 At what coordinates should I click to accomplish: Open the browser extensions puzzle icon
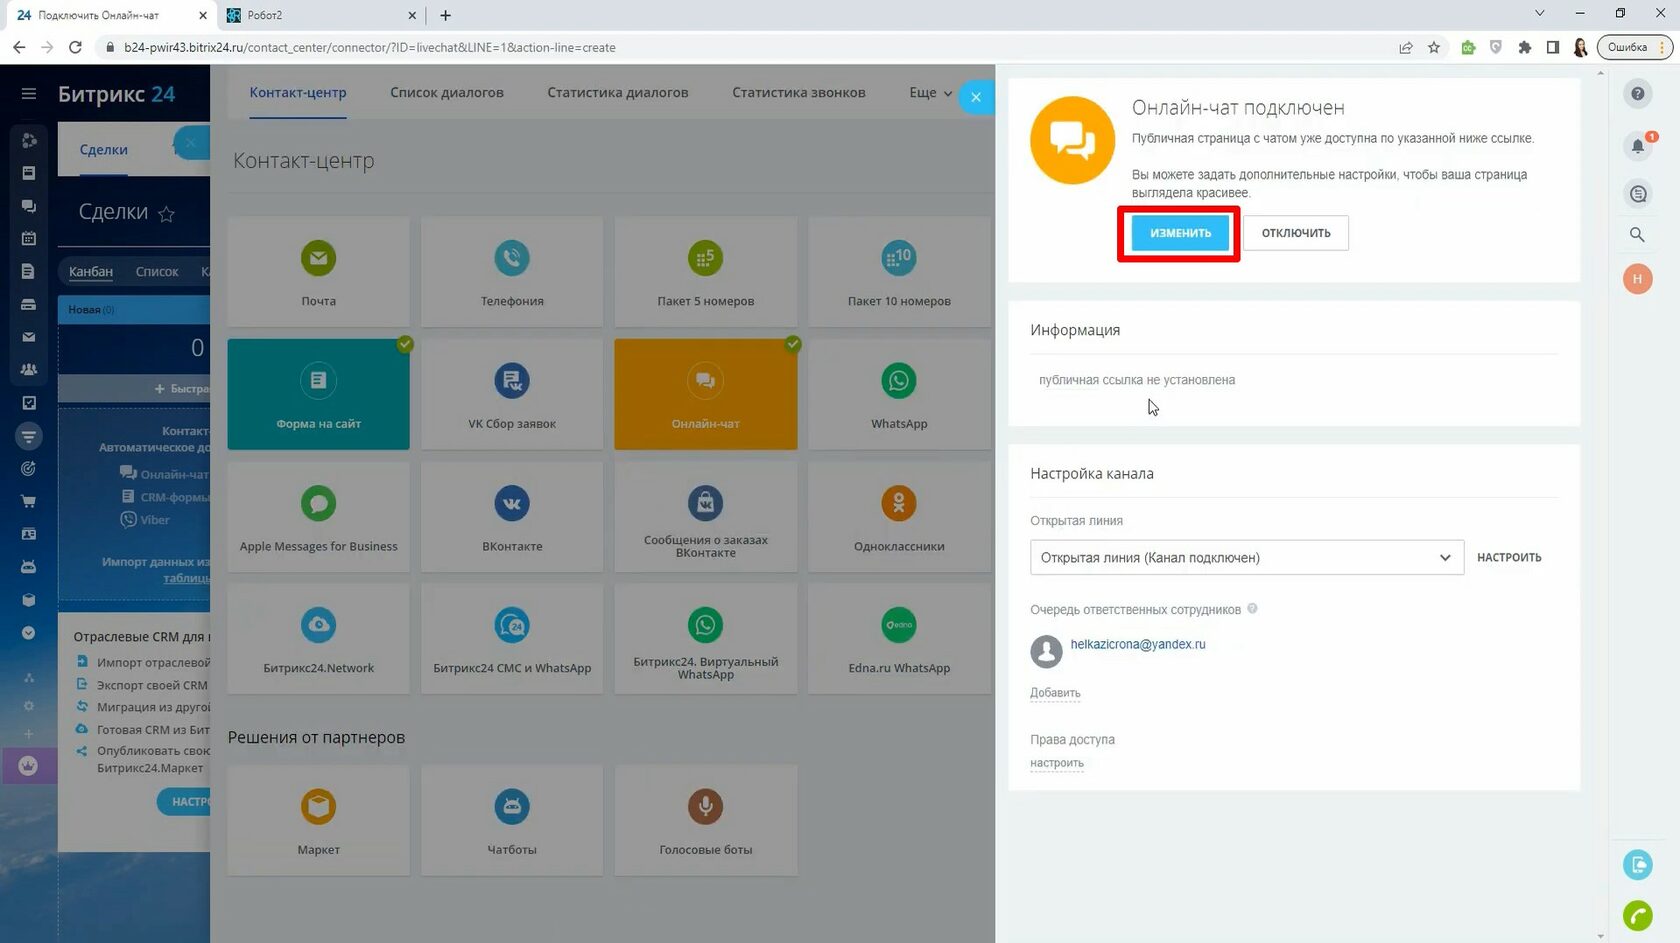click(x=1524, y=47)
